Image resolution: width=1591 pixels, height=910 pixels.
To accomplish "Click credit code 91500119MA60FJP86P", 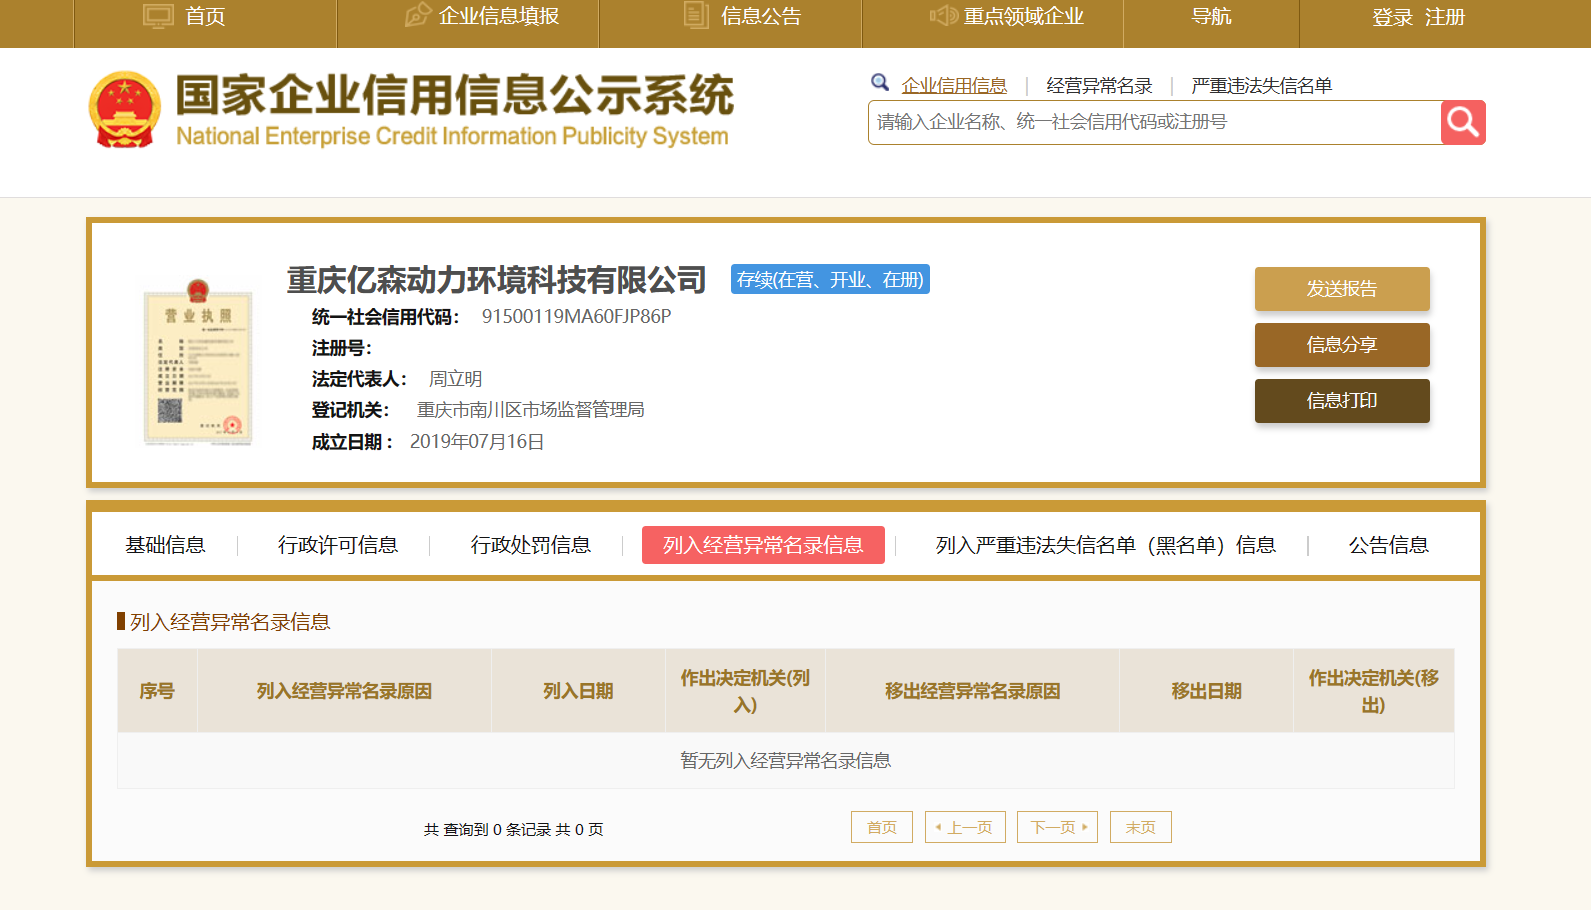I will click(x=576, y=316).
